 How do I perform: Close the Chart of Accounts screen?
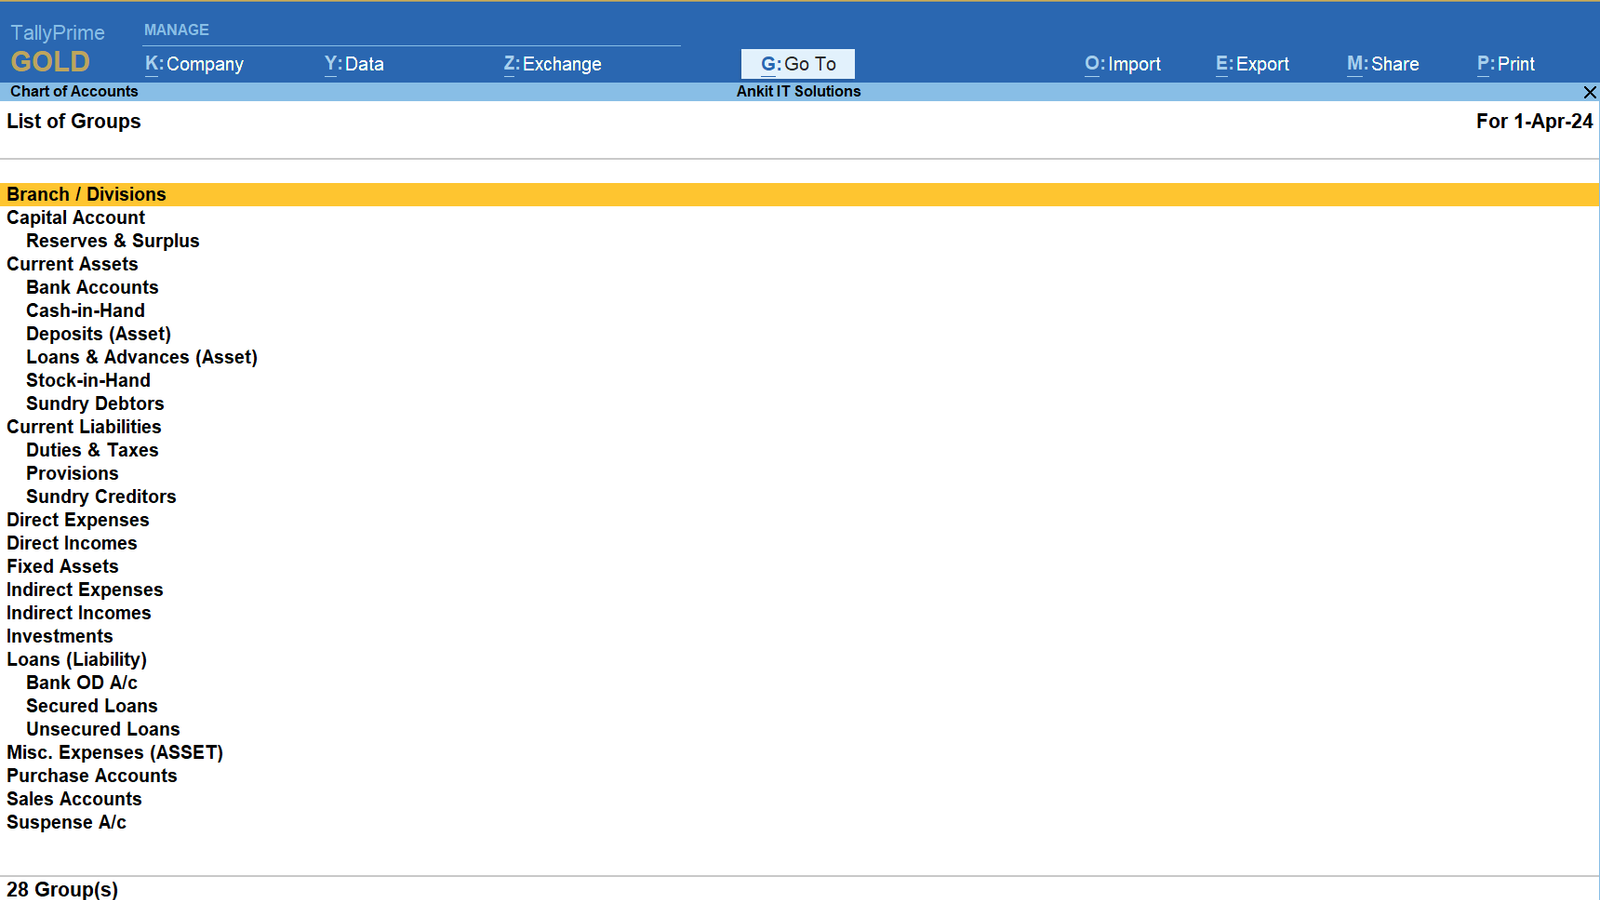coord(1589,92)
